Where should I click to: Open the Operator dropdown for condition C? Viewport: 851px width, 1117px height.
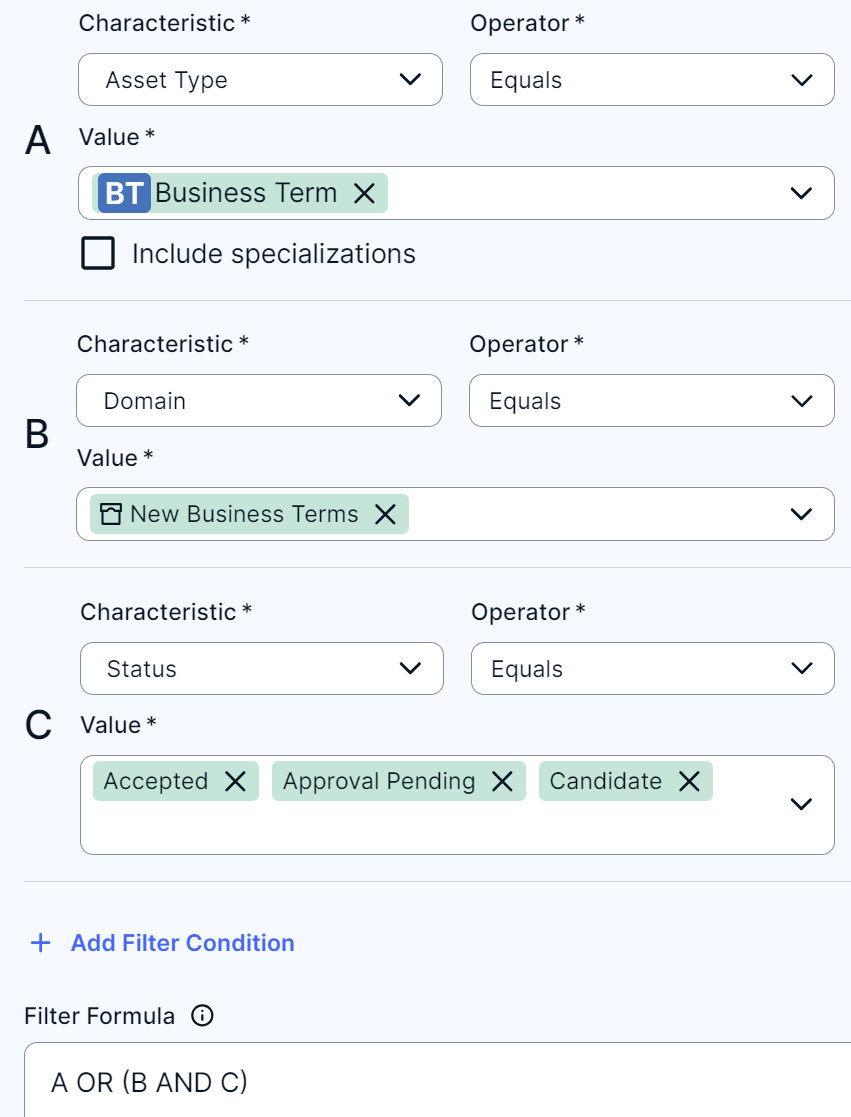pyautogui.click(x=652, y=669)
